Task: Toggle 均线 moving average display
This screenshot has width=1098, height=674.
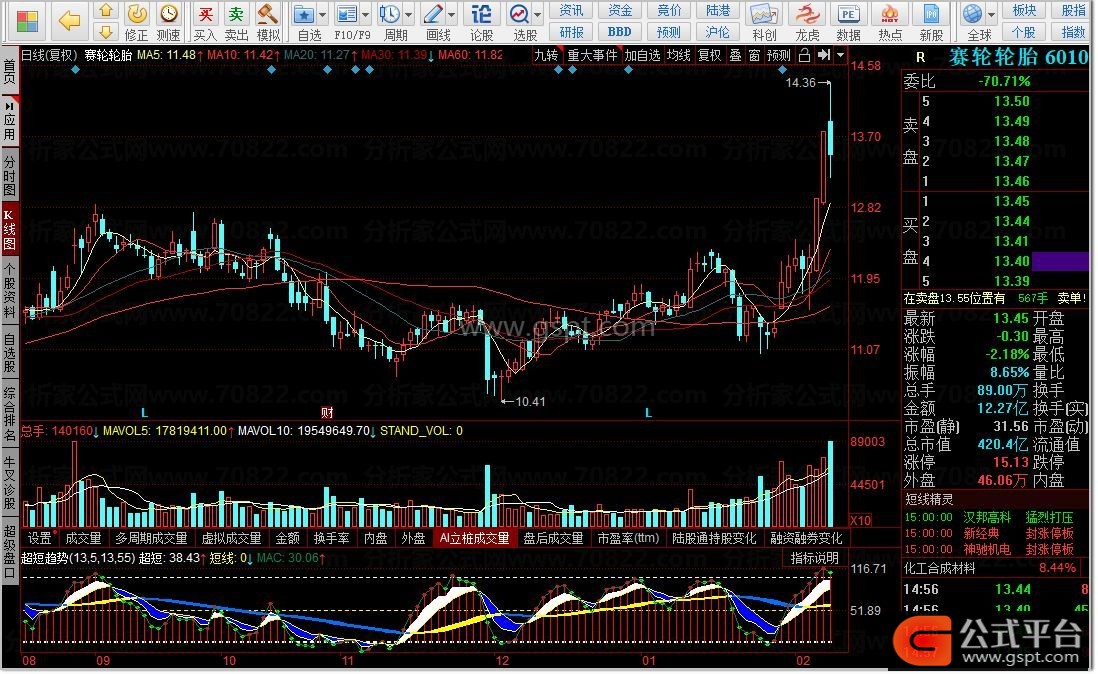Action: [x=679, y=55]
